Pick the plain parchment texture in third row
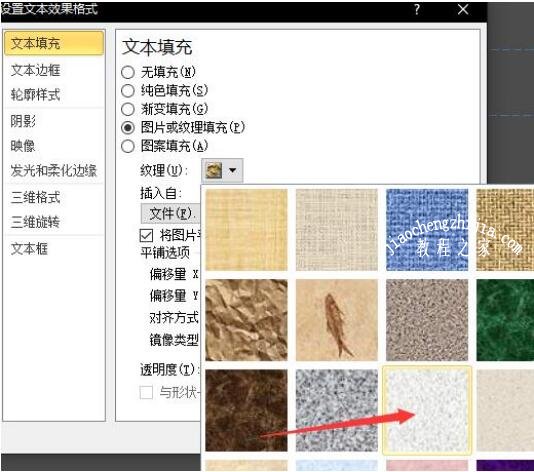The height and width of the screenshot is (472, 534). 505,410
